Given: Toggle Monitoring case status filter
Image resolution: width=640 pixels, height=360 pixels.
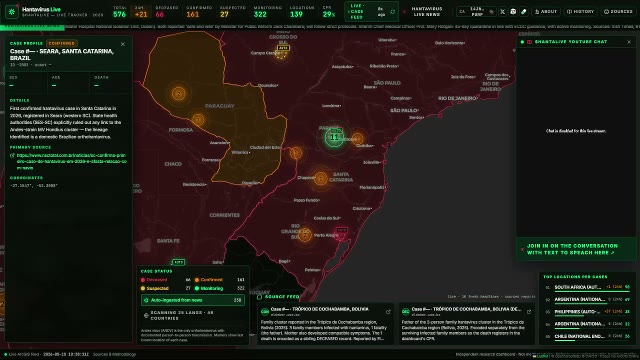Looking at the screenshot, I should 220,288.
